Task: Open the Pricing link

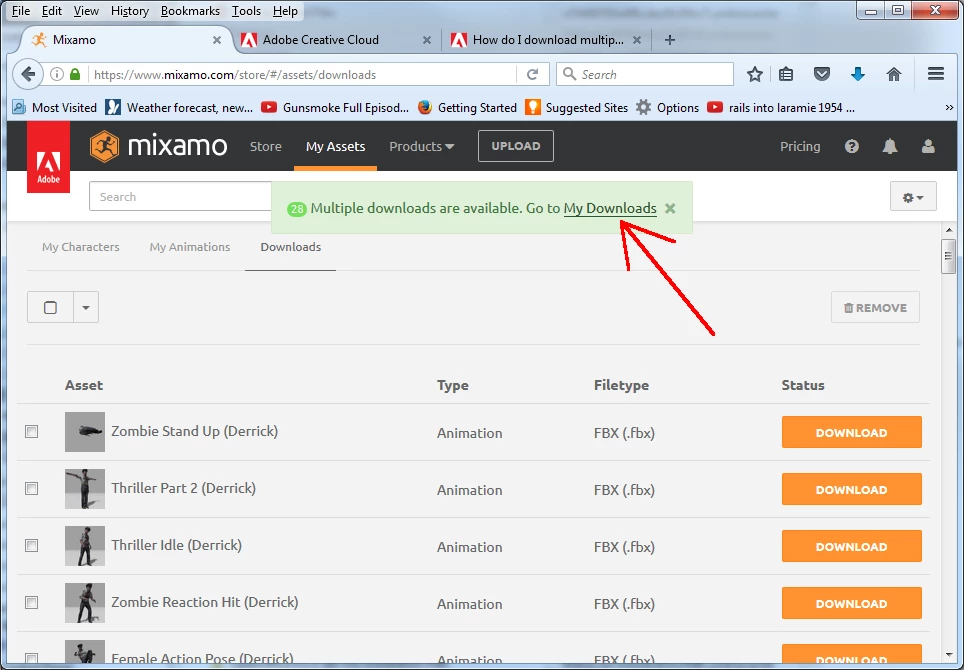Action: coord(800,146)
